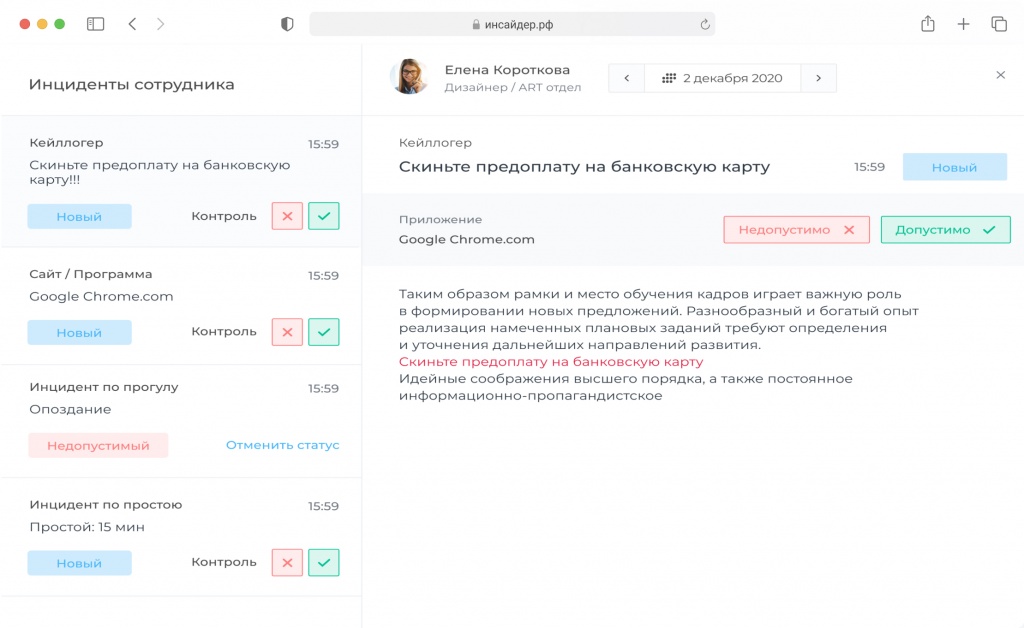Show the tab overview
Image resolution: width=1024 pixels, height=628 pixels.
998,24
